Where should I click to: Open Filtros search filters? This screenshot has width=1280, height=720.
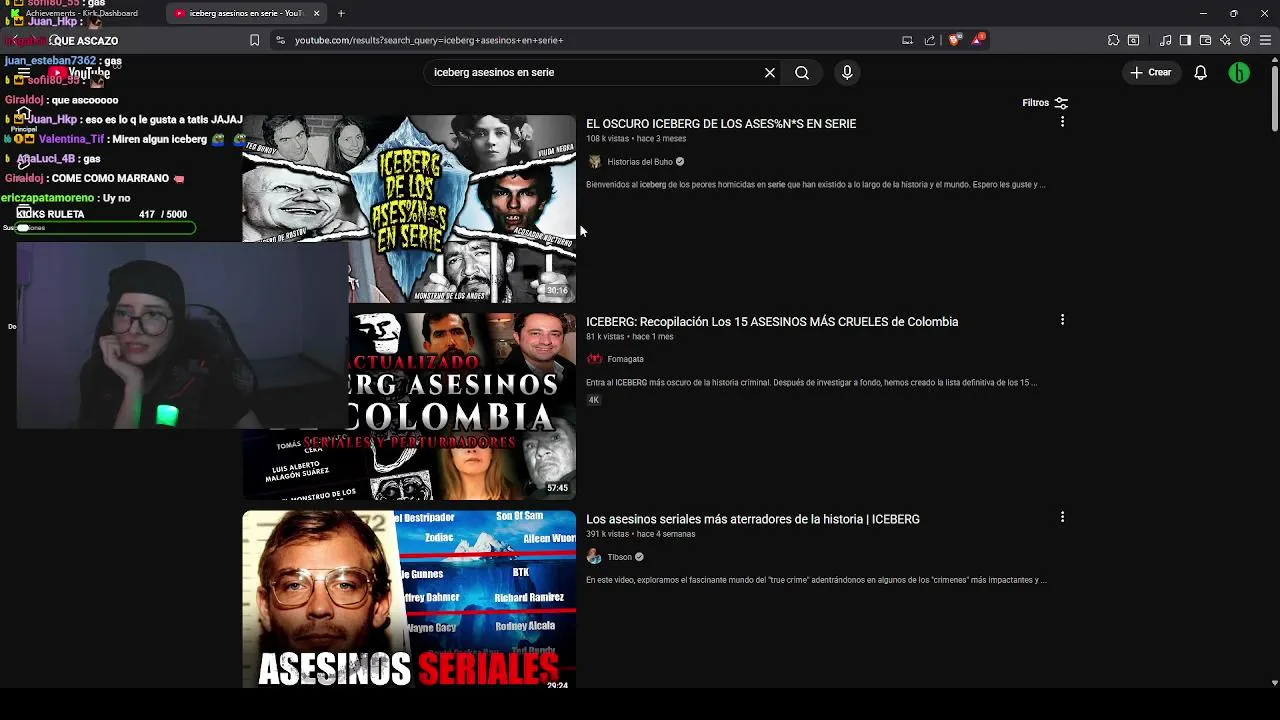[x=1045, y=103]
